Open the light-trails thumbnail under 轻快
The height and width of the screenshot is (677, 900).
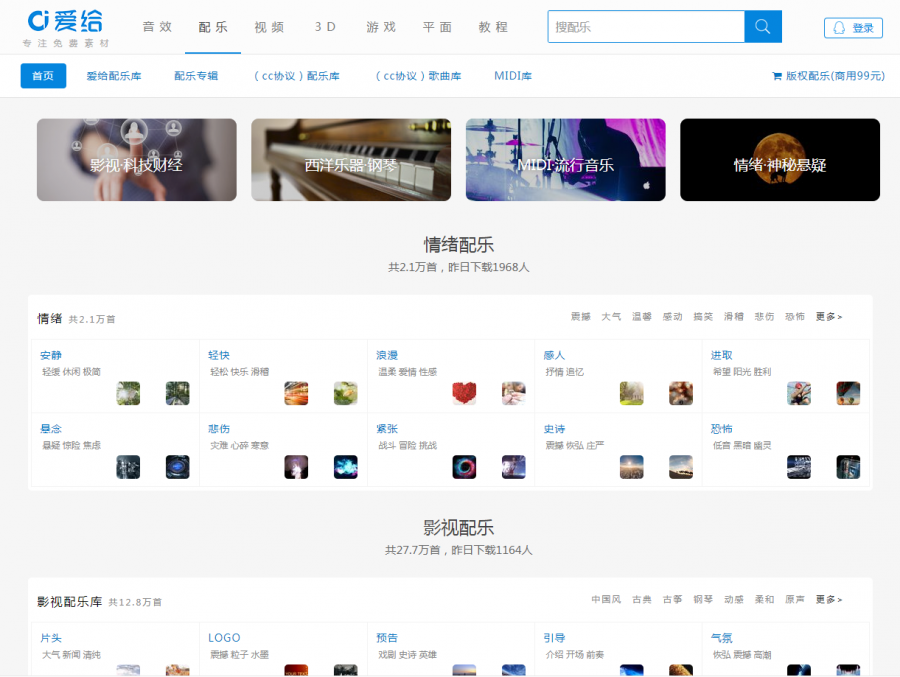[296, 393]
